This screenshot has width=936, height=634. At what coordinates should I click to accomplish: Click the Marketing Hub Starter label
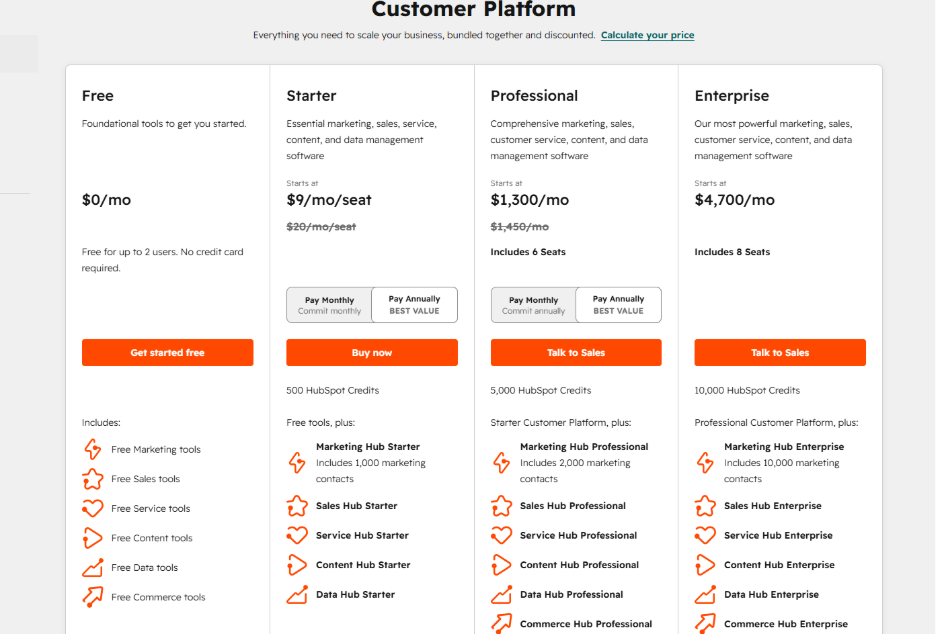pyautogui.click(x=368, y=447)
